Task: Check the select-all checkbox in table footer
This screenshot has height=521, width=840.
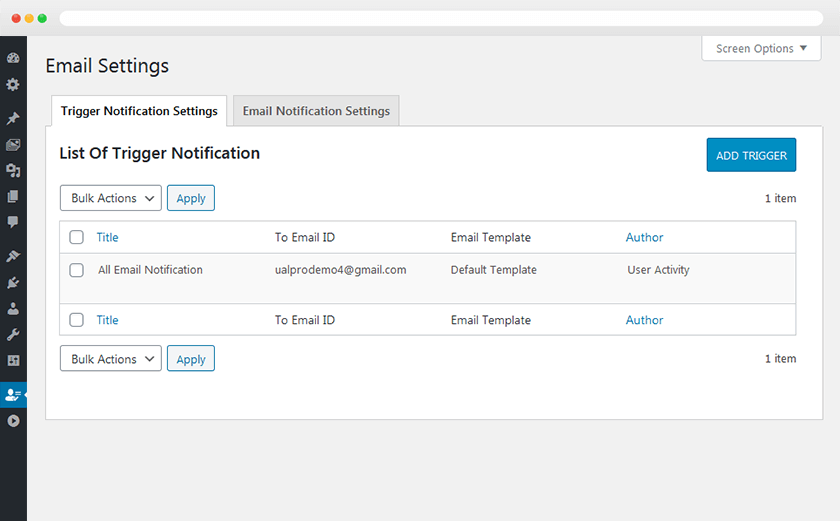Action: tap(77, 320)
